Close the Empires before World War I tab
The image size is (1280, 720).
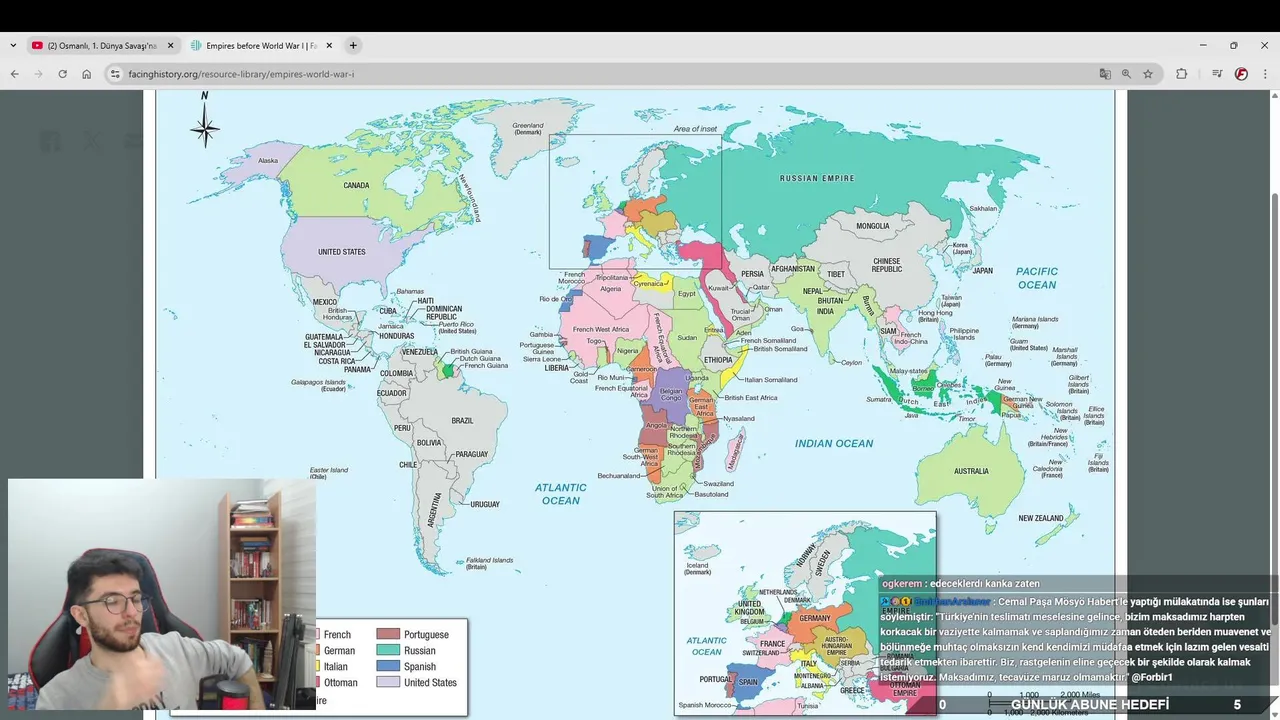pyautogui.click(x=330, y=45)
